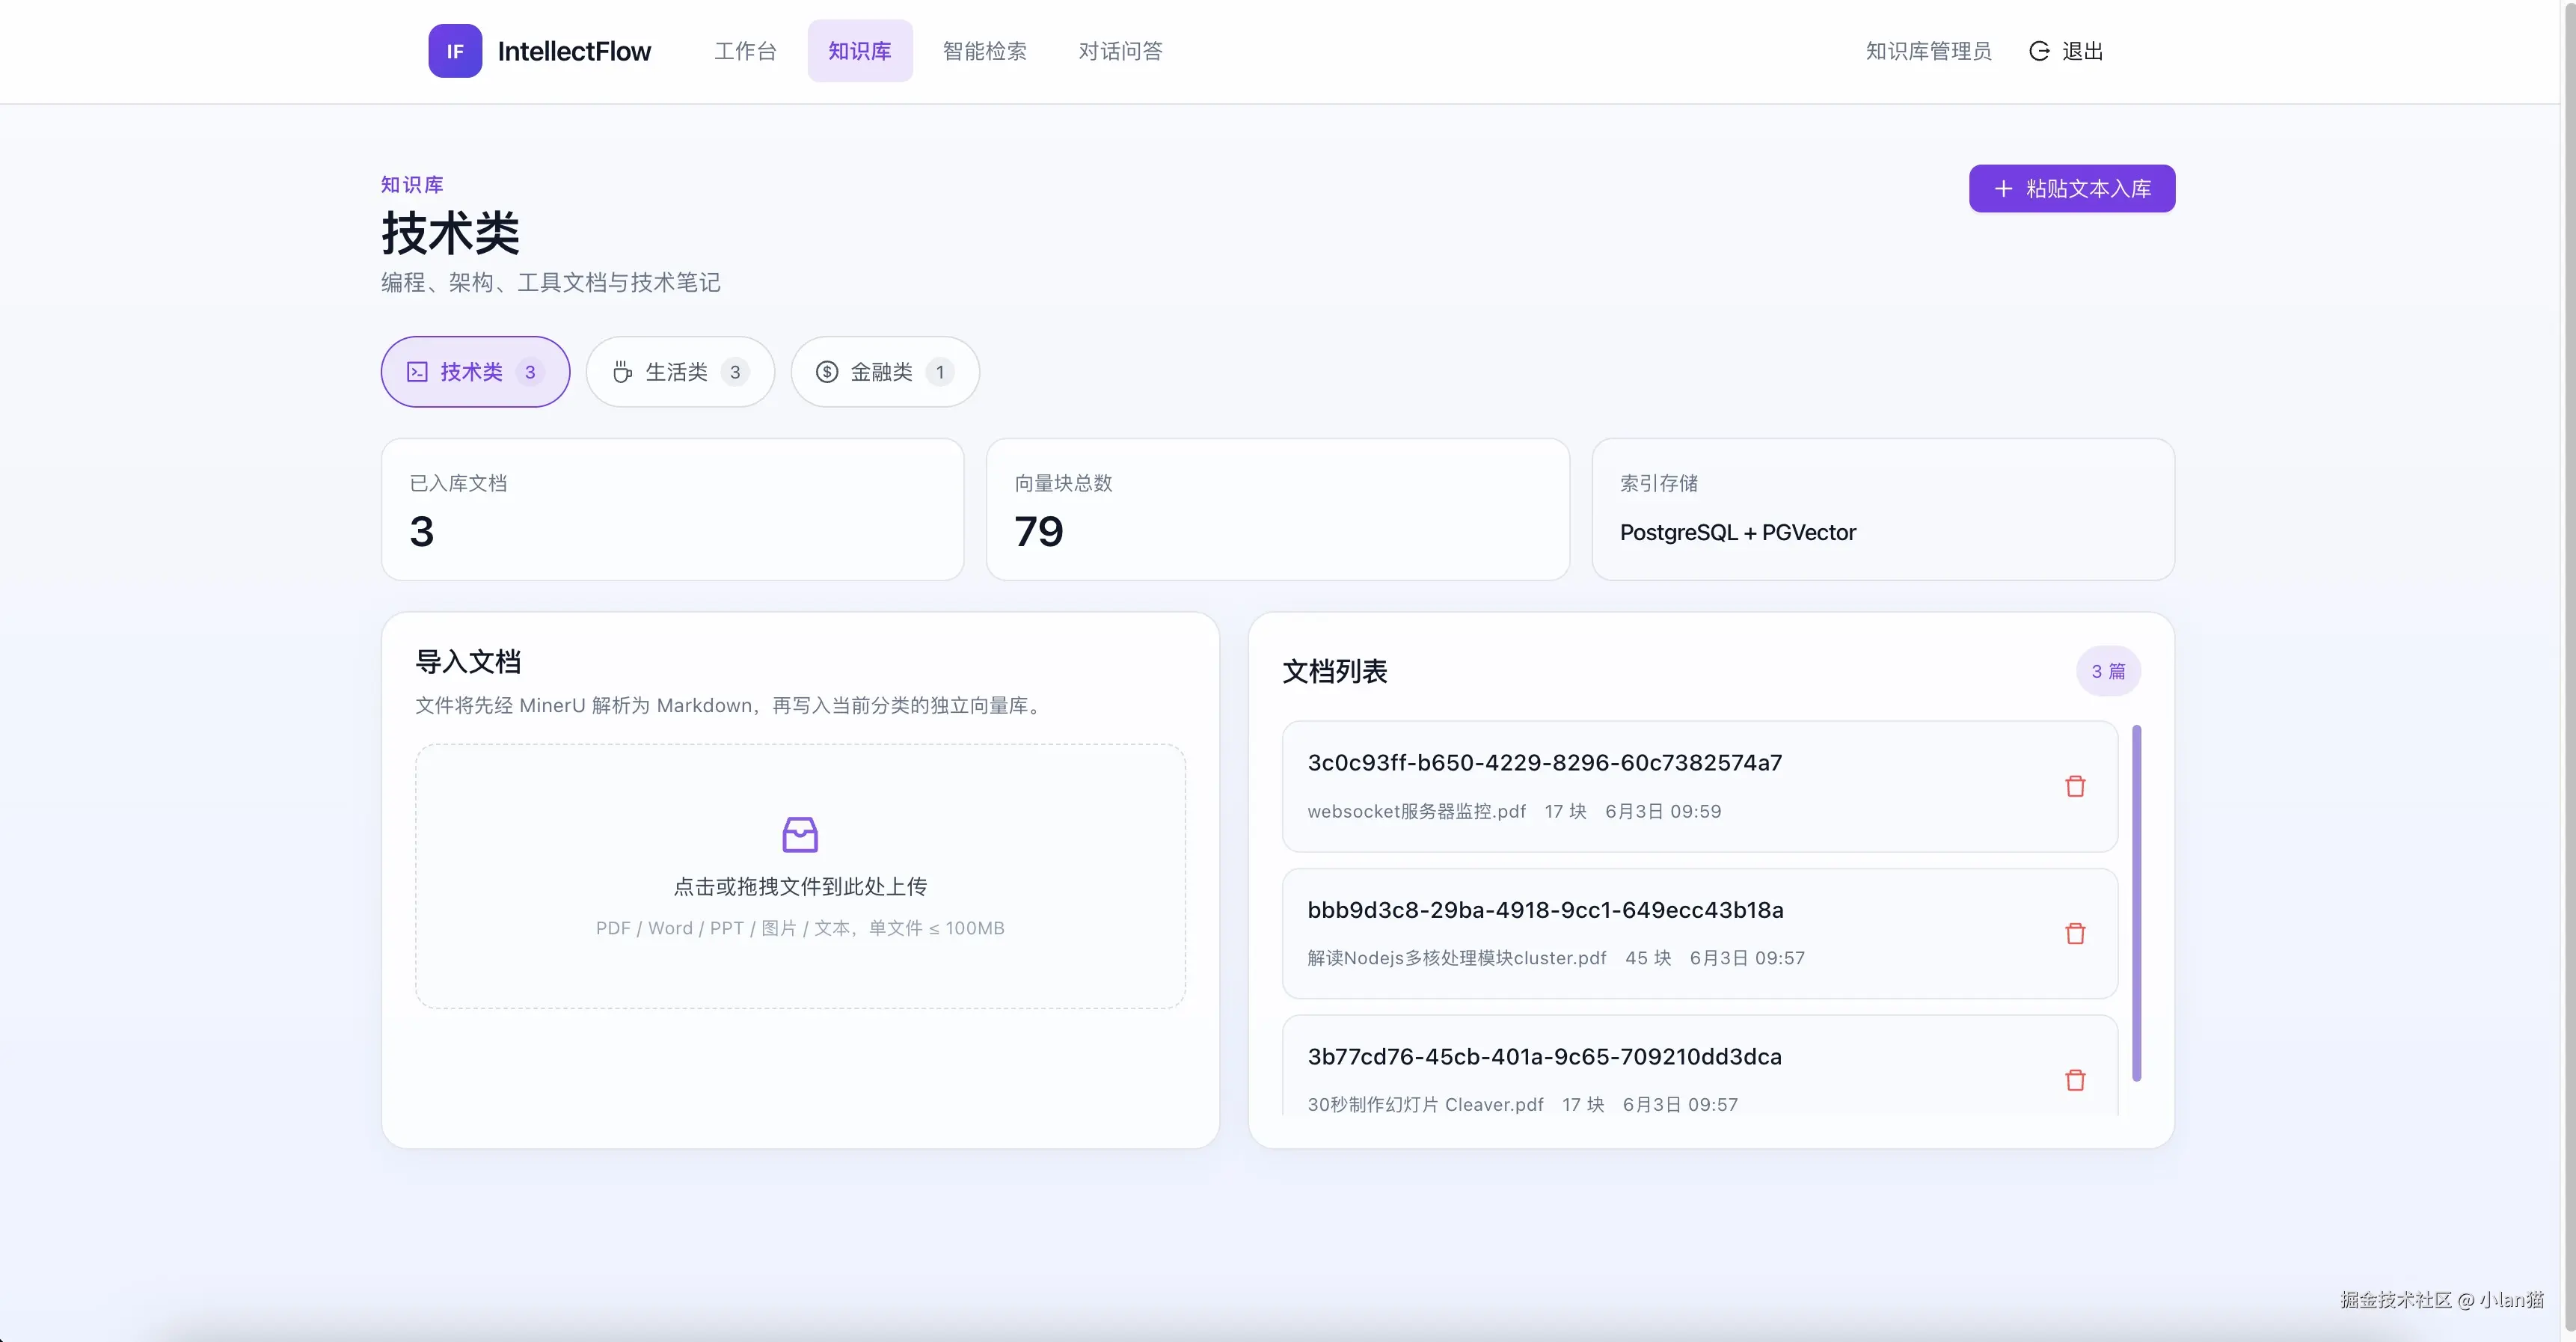The height and width of the screenshot is (1342, 2576).
Task: Click the 已入库文档 stat card
Action: (x=672, y=509)
